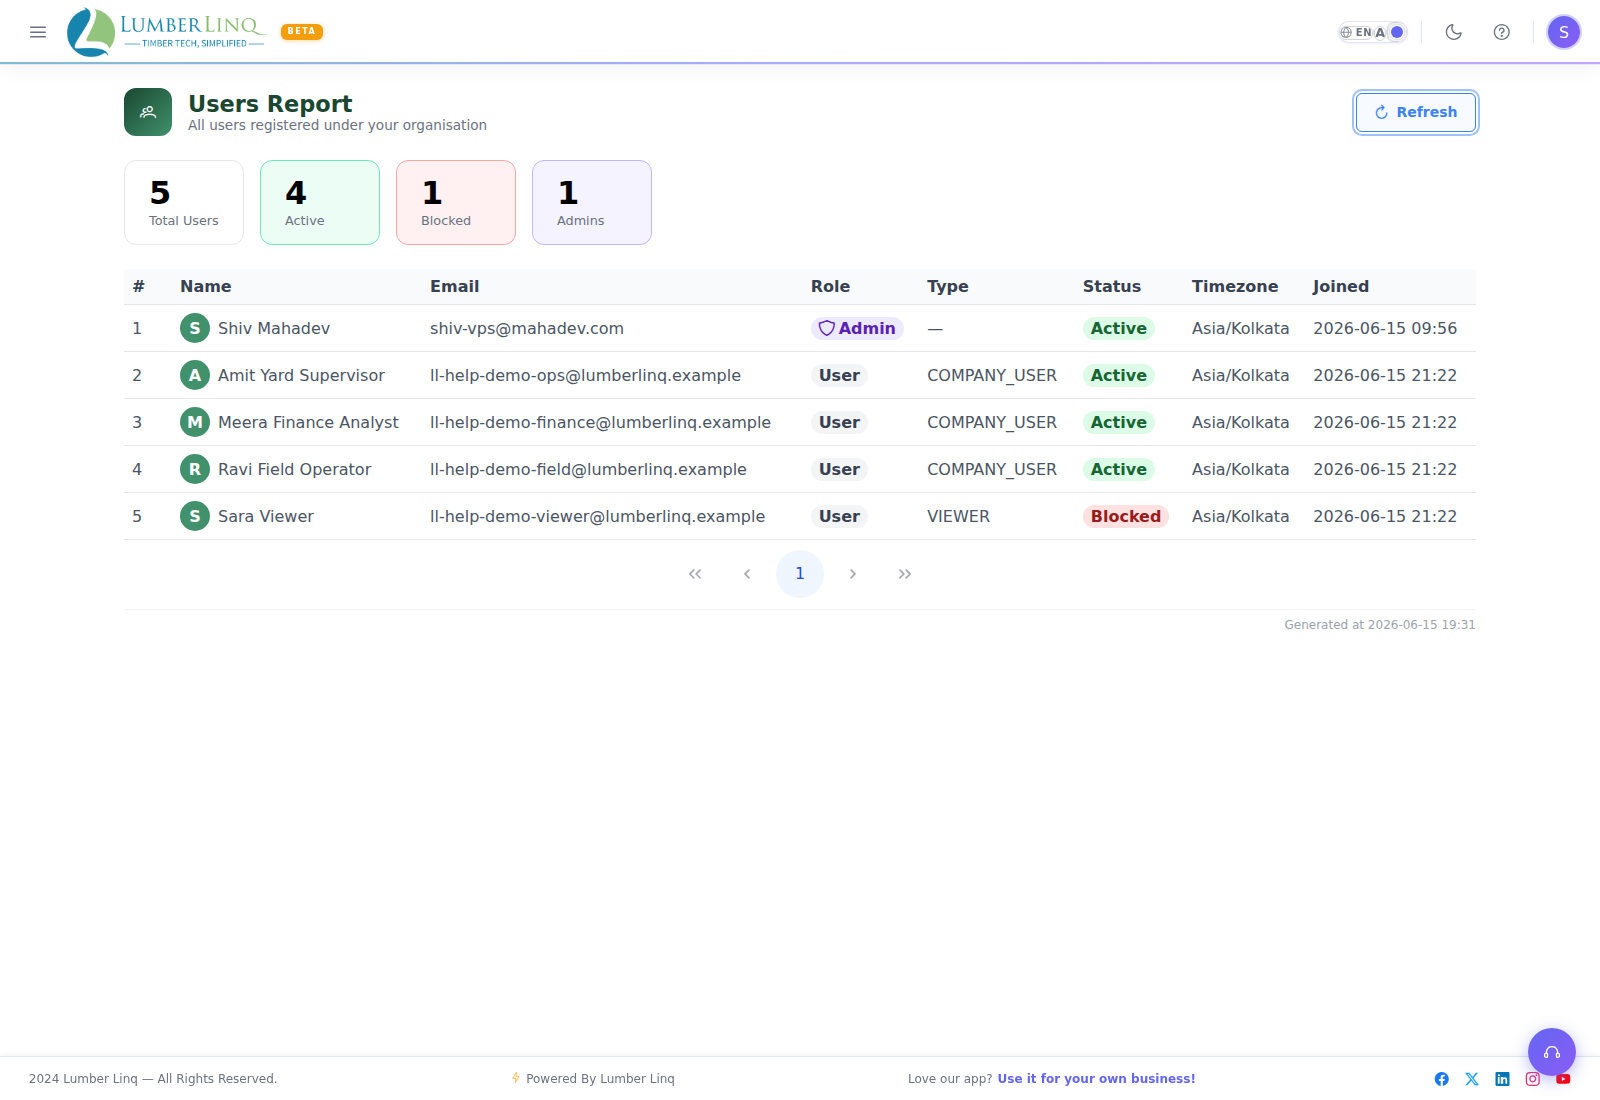Go to the next page
This screenshot has width=1600, height=1100.
pos(853,574)
